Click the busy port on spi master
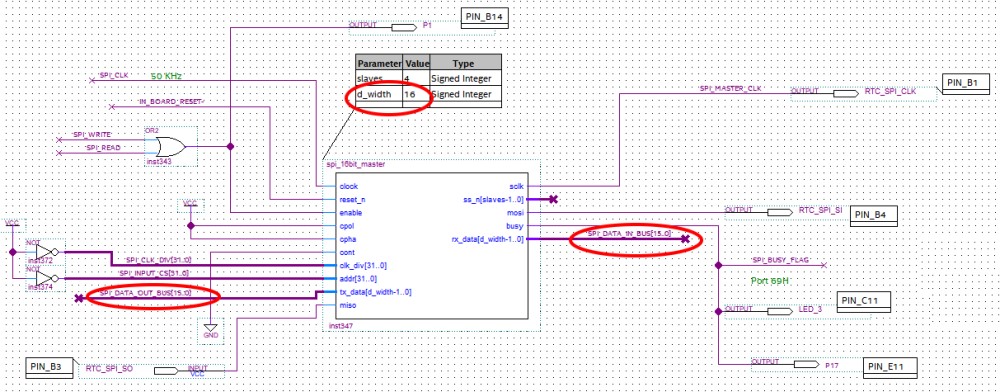 pos(515,226)
